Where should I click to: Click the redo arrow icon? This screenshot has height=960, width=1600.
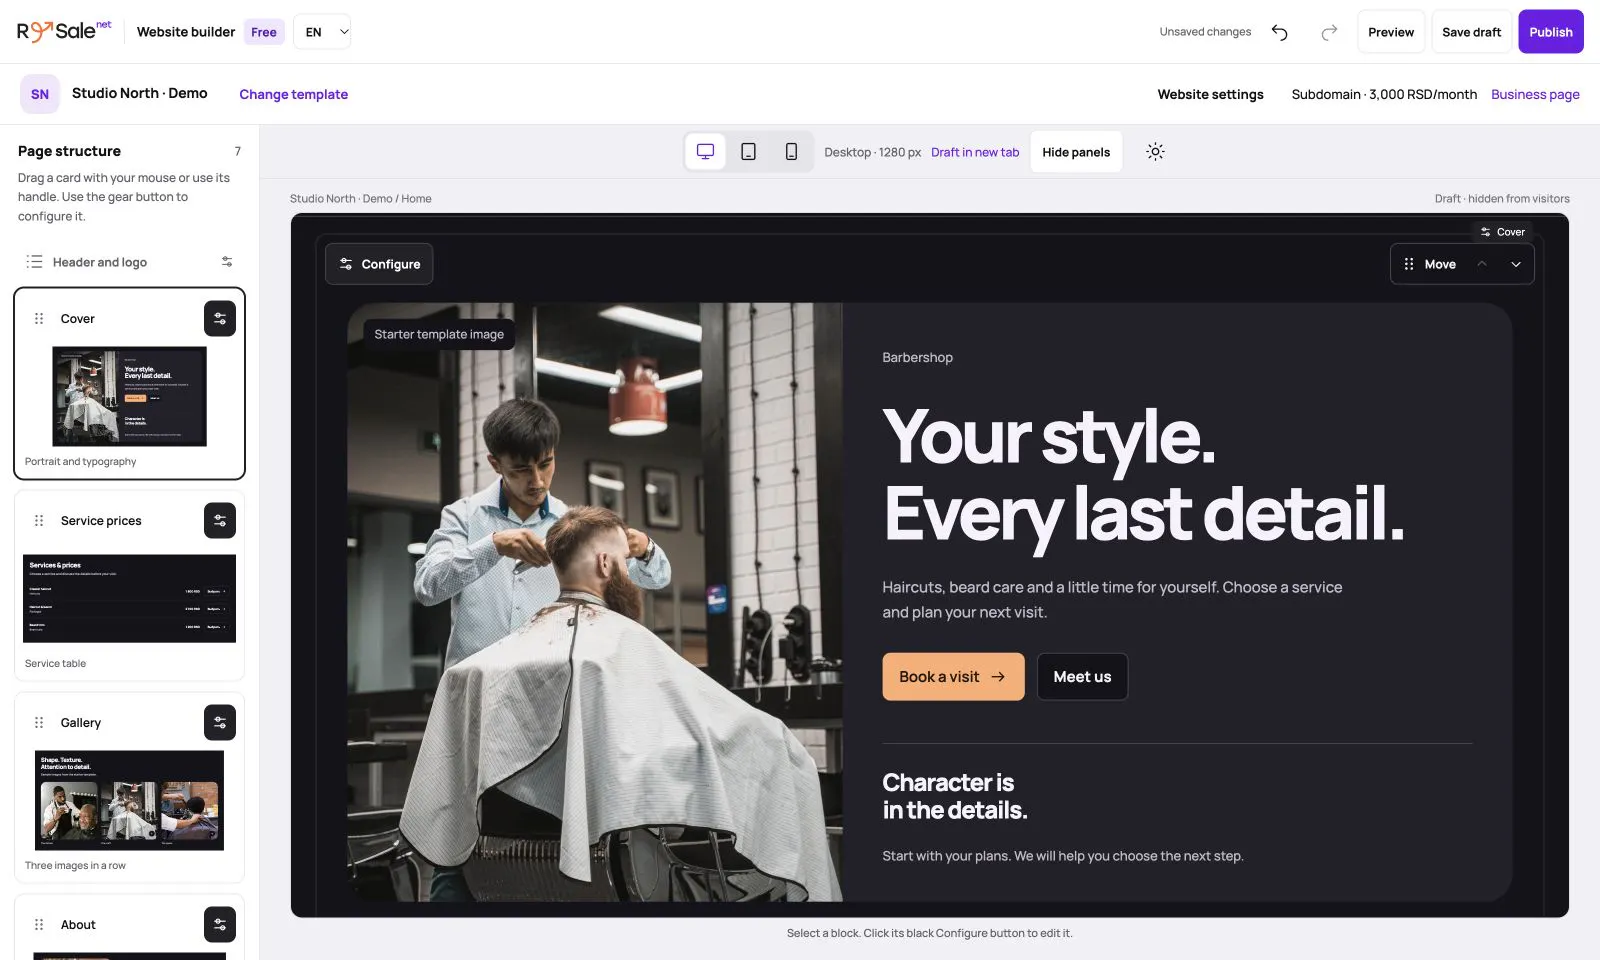click(x=1329, y=32)
